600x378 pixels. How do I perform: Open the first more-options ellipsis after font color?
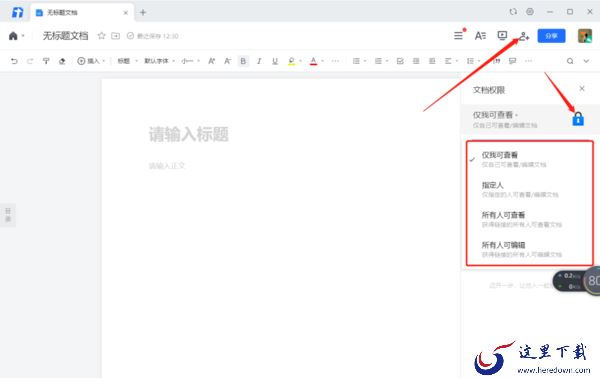(335, 61)
